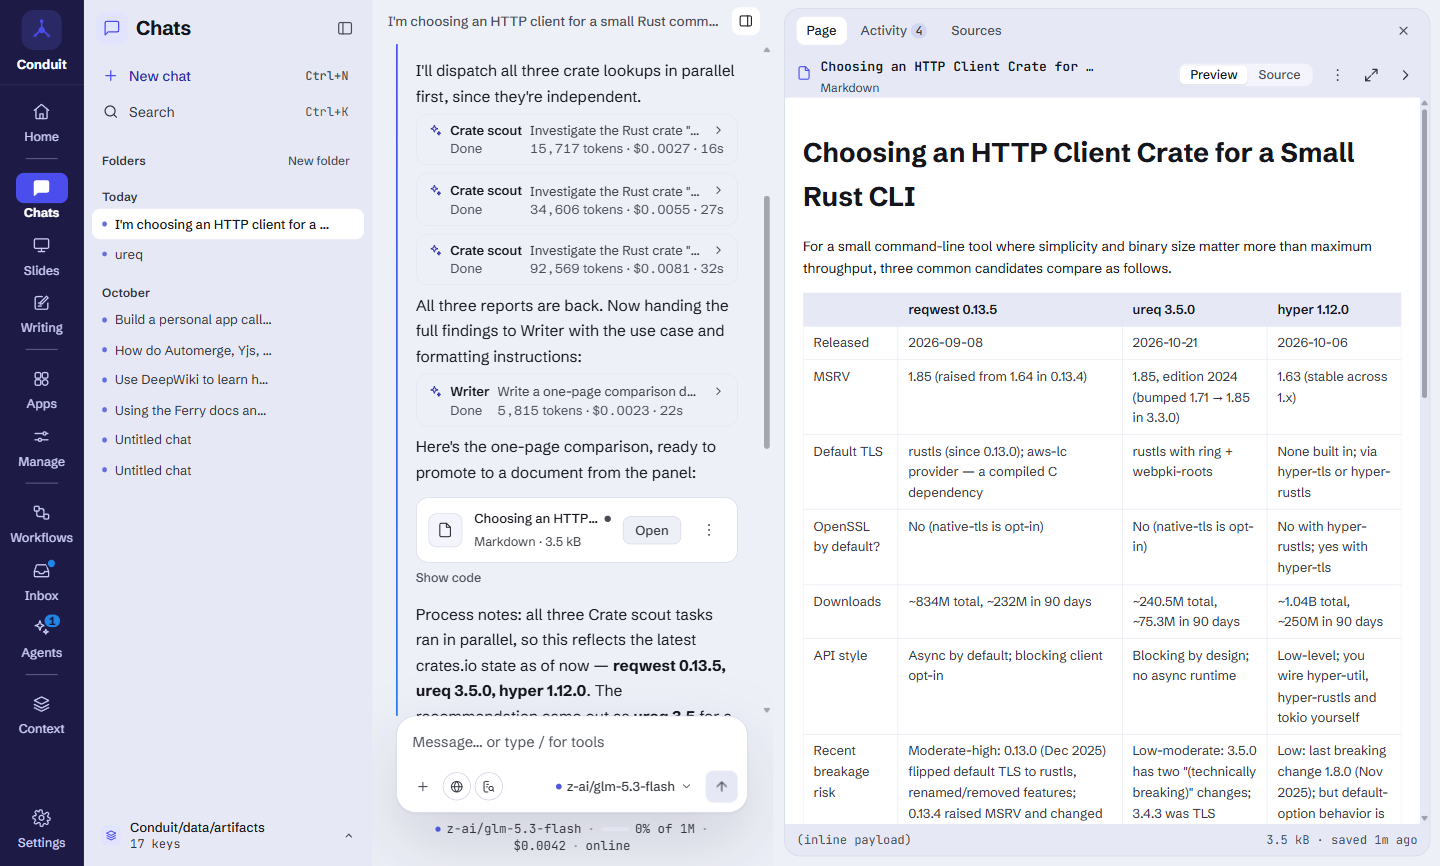1440x866 pixels.
Task: Close the artifact side panel
Action: pyautogui.click(x=1403, y=31)
